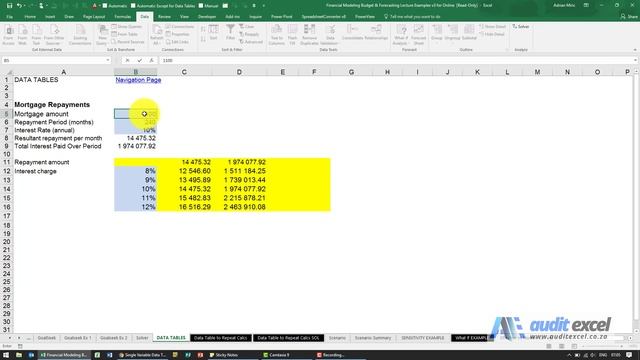Screen dimensions: 640x360
Task: Click the From Web icon
Action: tap(22, 35)
